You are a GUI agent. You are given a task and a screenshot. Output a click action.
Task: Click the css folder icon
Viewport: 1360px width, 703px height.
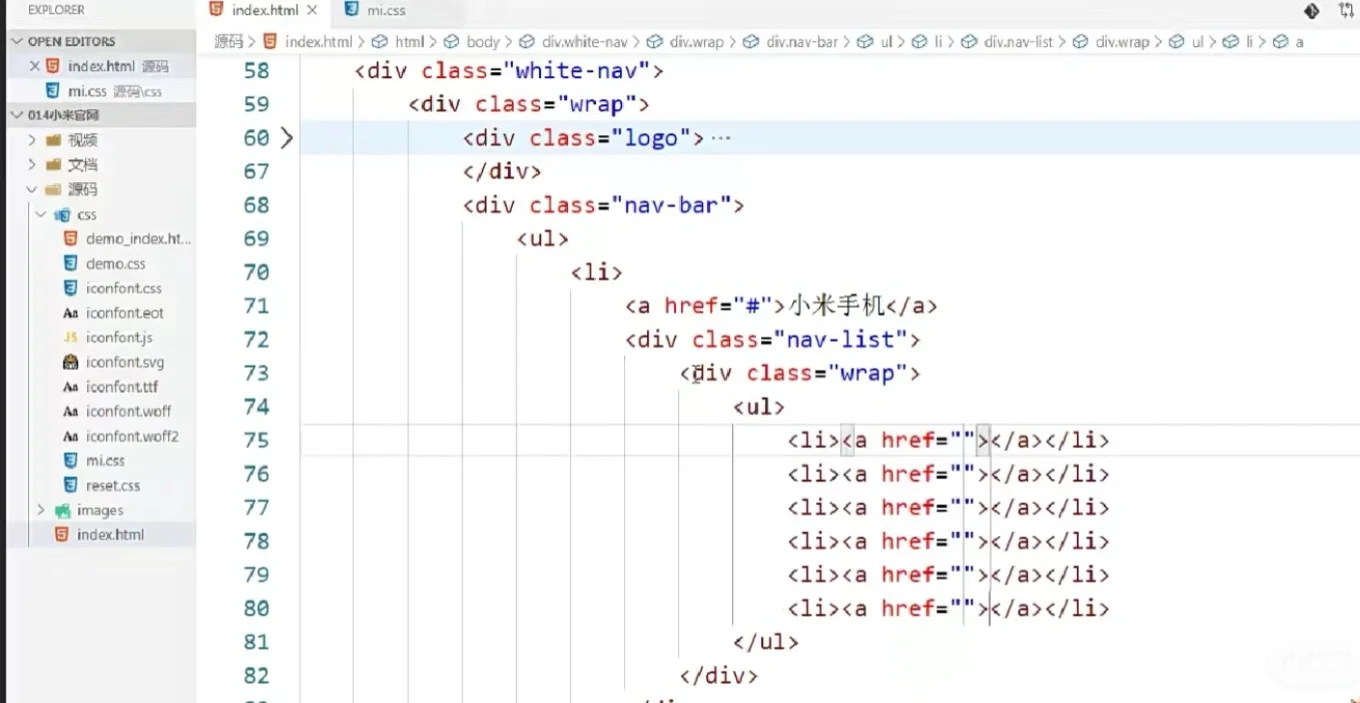point(62,214)
